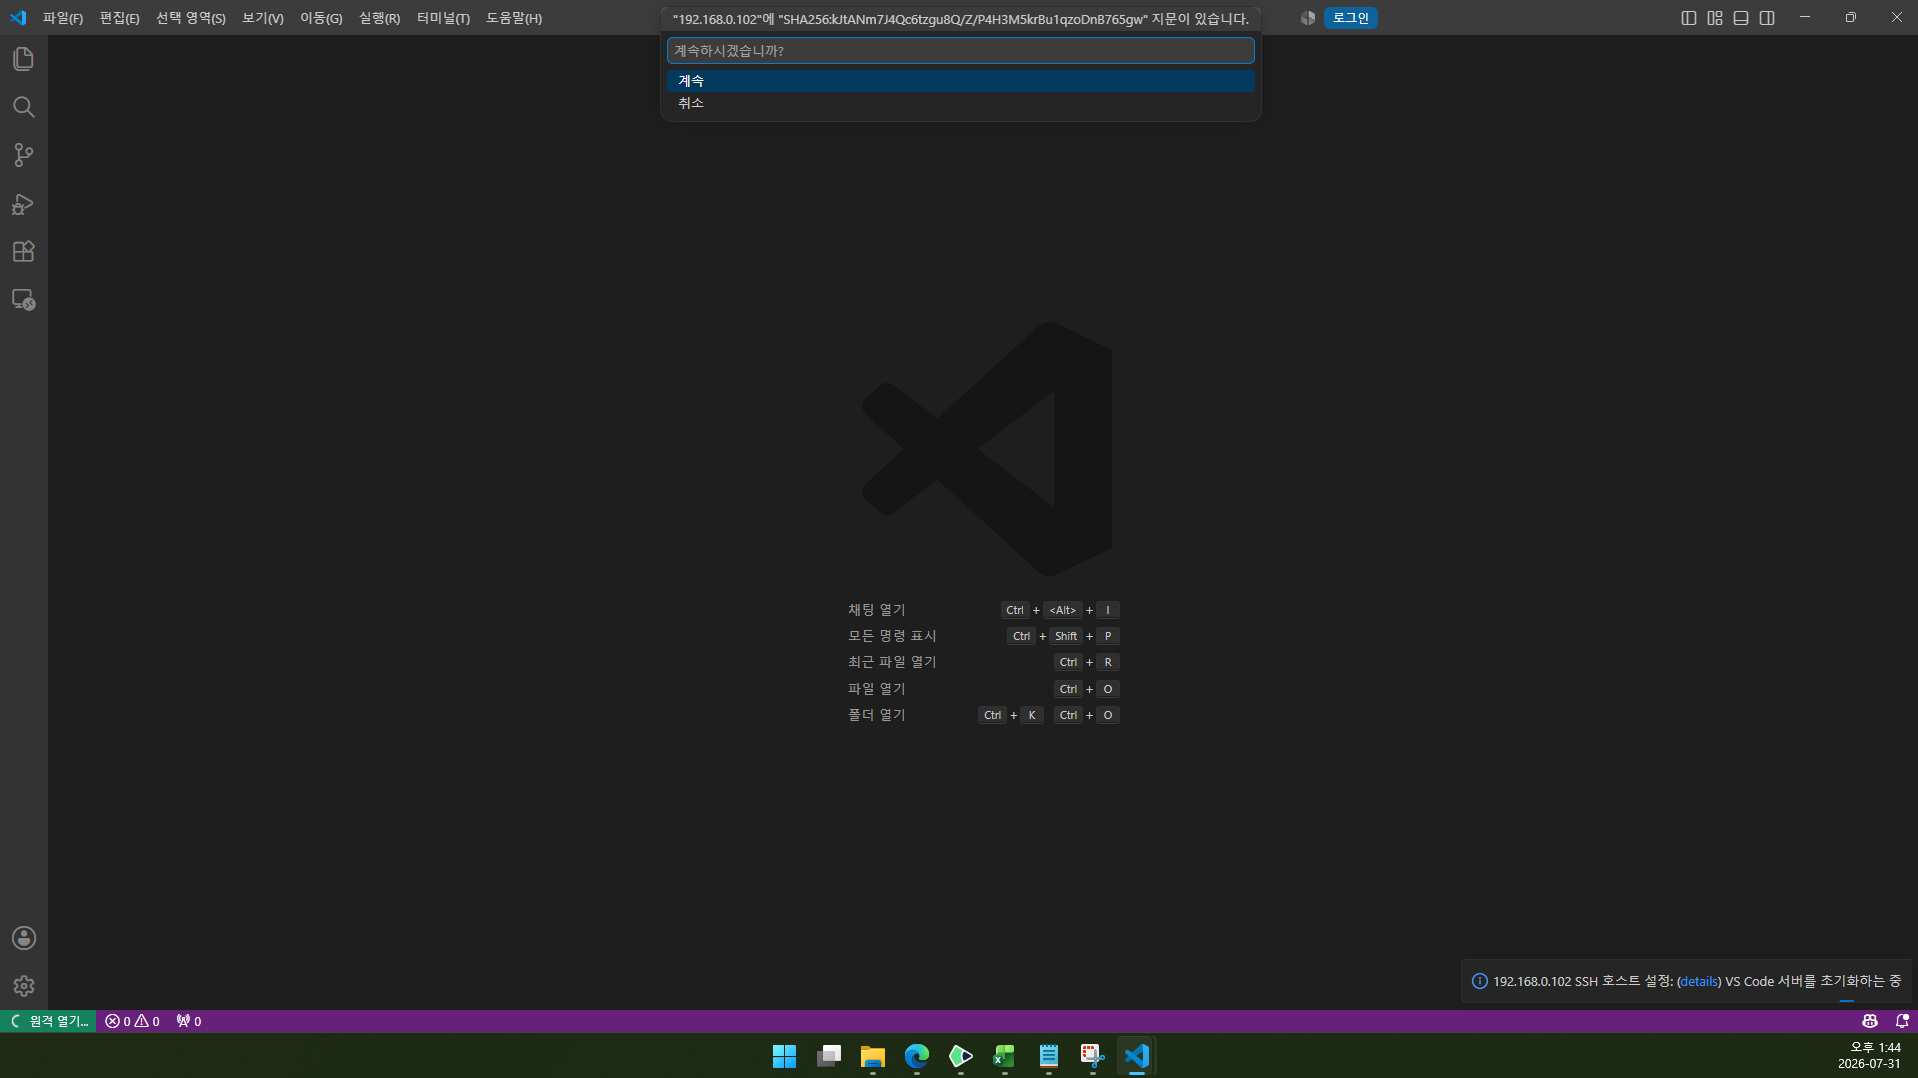Toggle the secondary side bar

[1767, 18]
